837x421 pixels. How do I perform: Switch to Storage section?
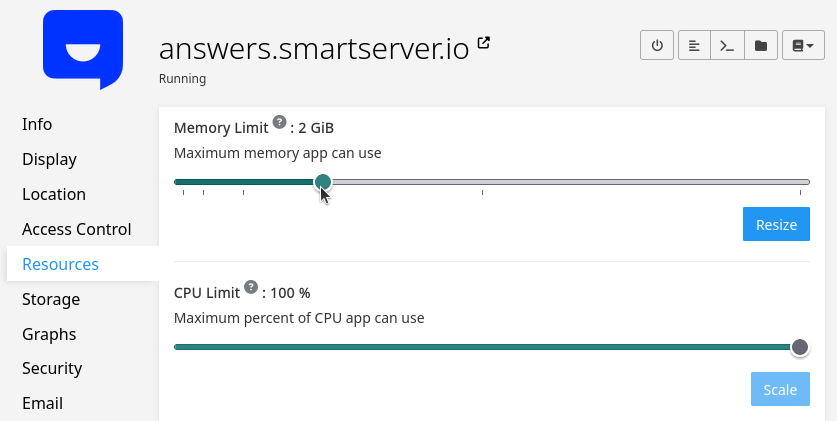point(51,299)
